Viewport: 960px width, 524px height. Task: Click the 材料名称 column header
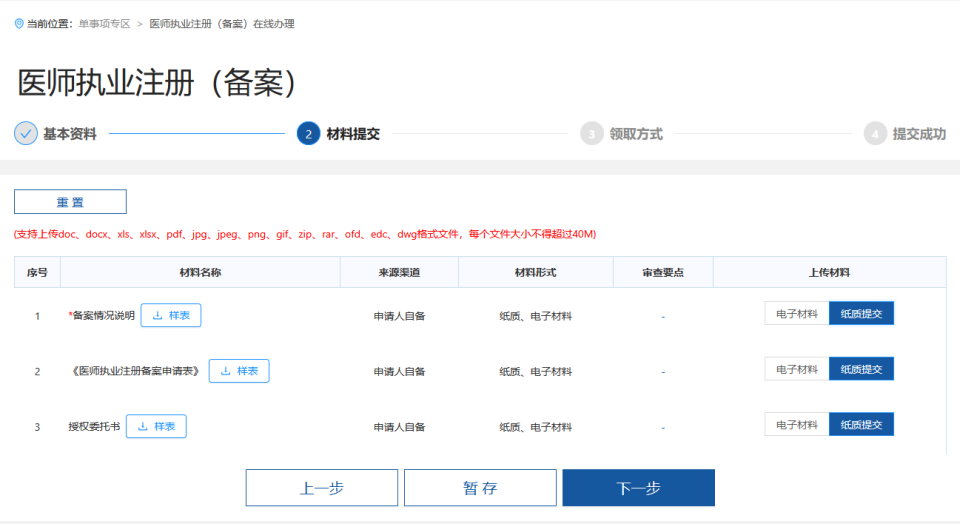[200, 272]
